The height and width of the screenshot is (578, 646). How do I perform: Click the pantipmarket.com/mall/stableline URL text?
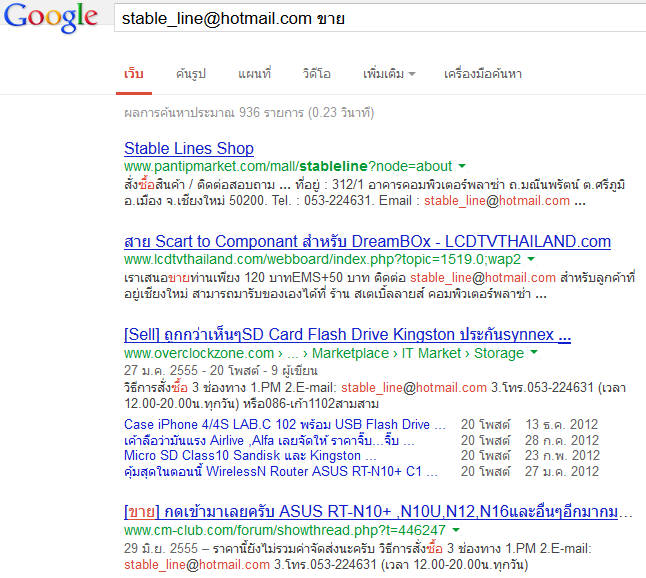(288, 166)
